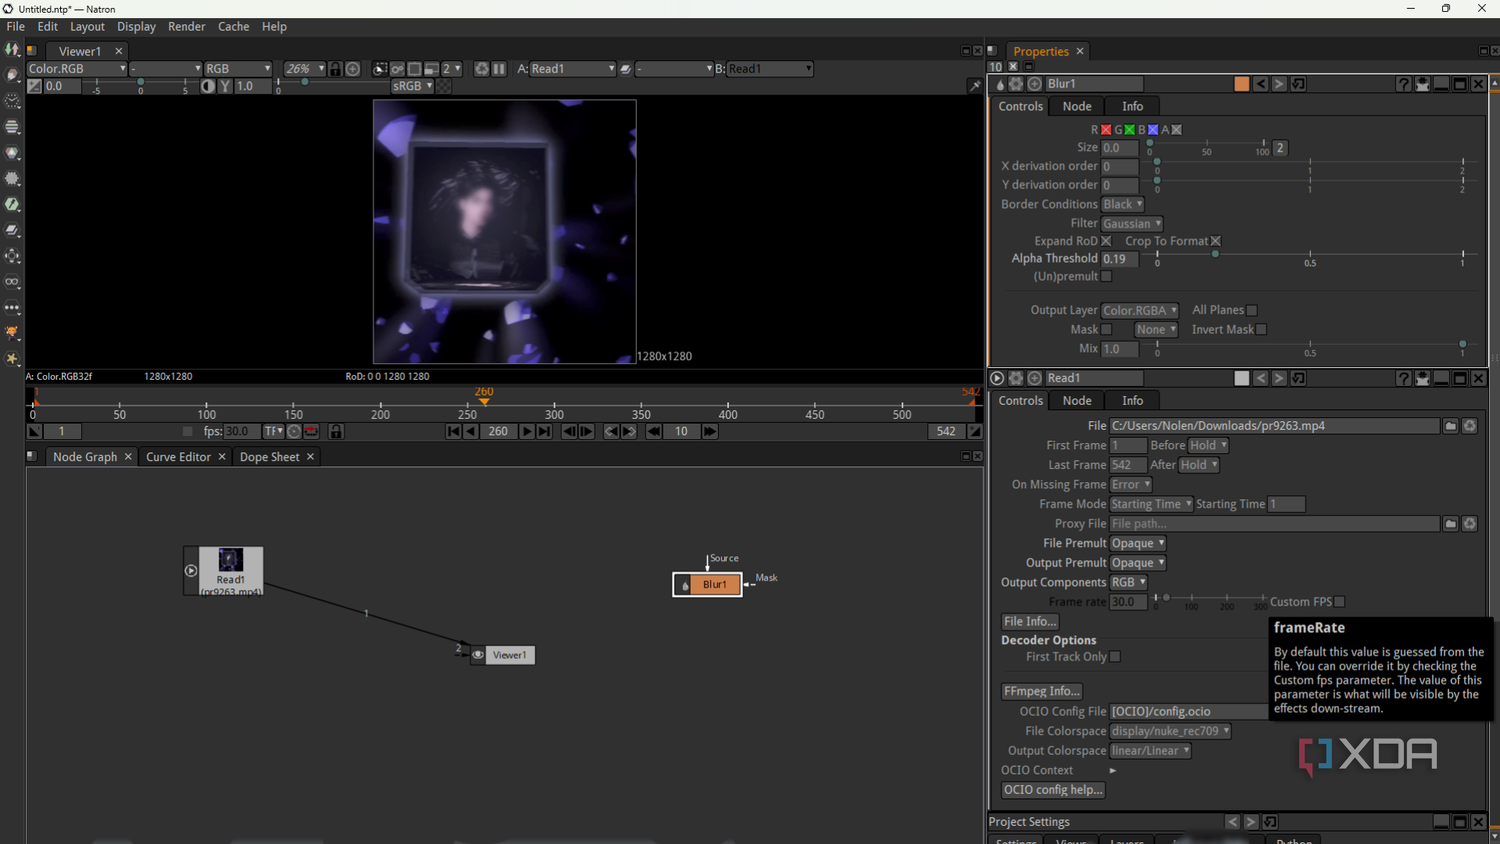The image size is (1500, 844).
Task: Open the Cache menu
Action: (233, 27)
